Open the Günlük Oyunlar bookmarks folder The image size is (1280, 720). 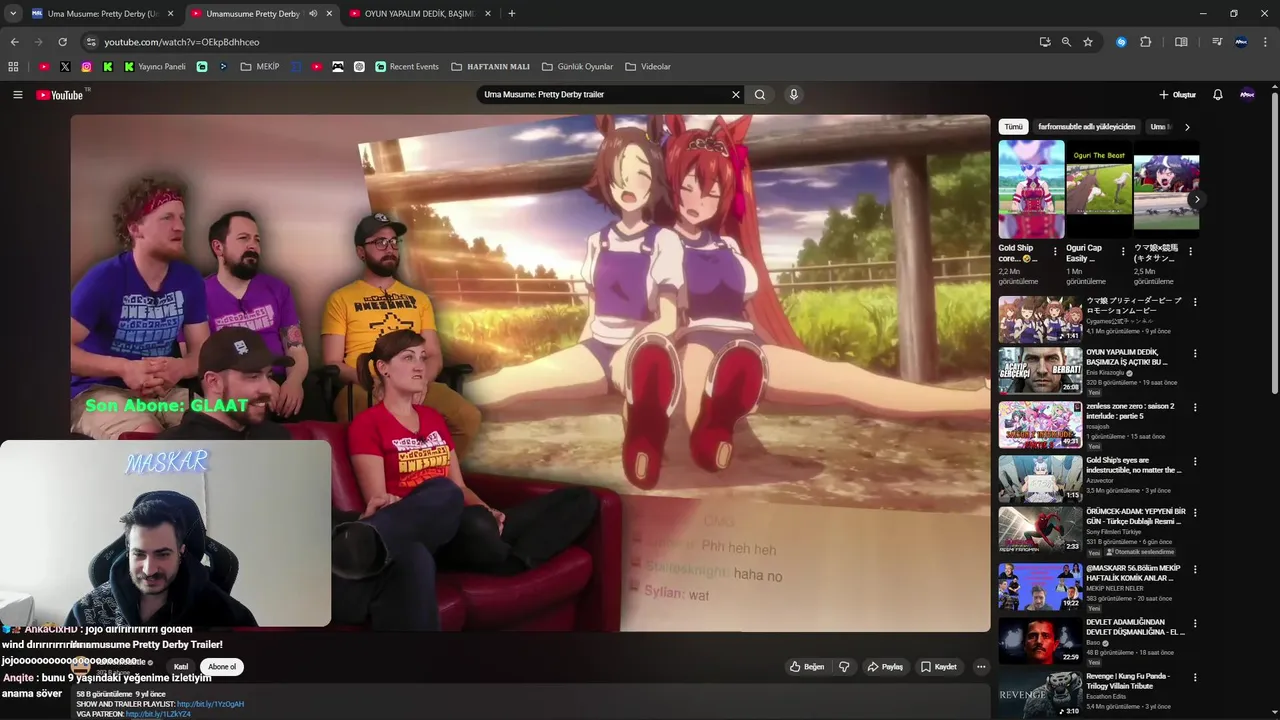(x=578, y=67)
